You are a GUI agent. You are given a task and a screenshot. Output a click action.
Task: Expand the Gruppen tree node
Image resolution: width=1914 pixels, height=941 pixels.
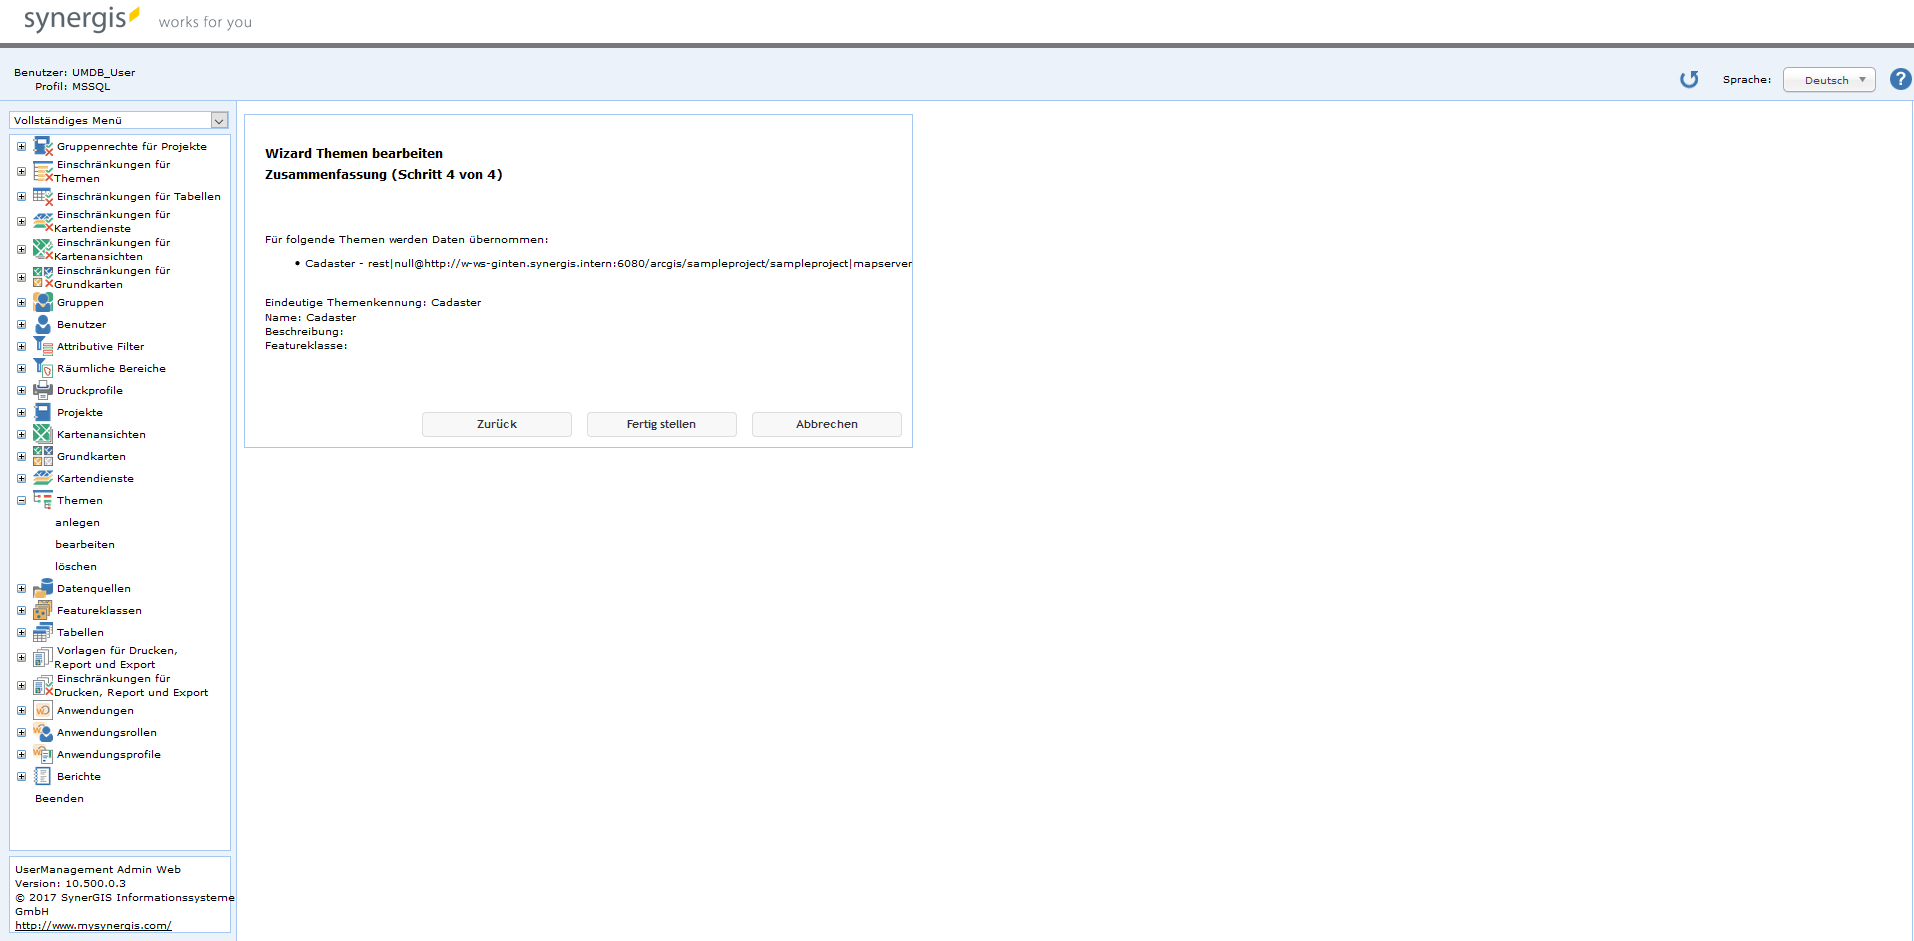(x=20, y=302)
